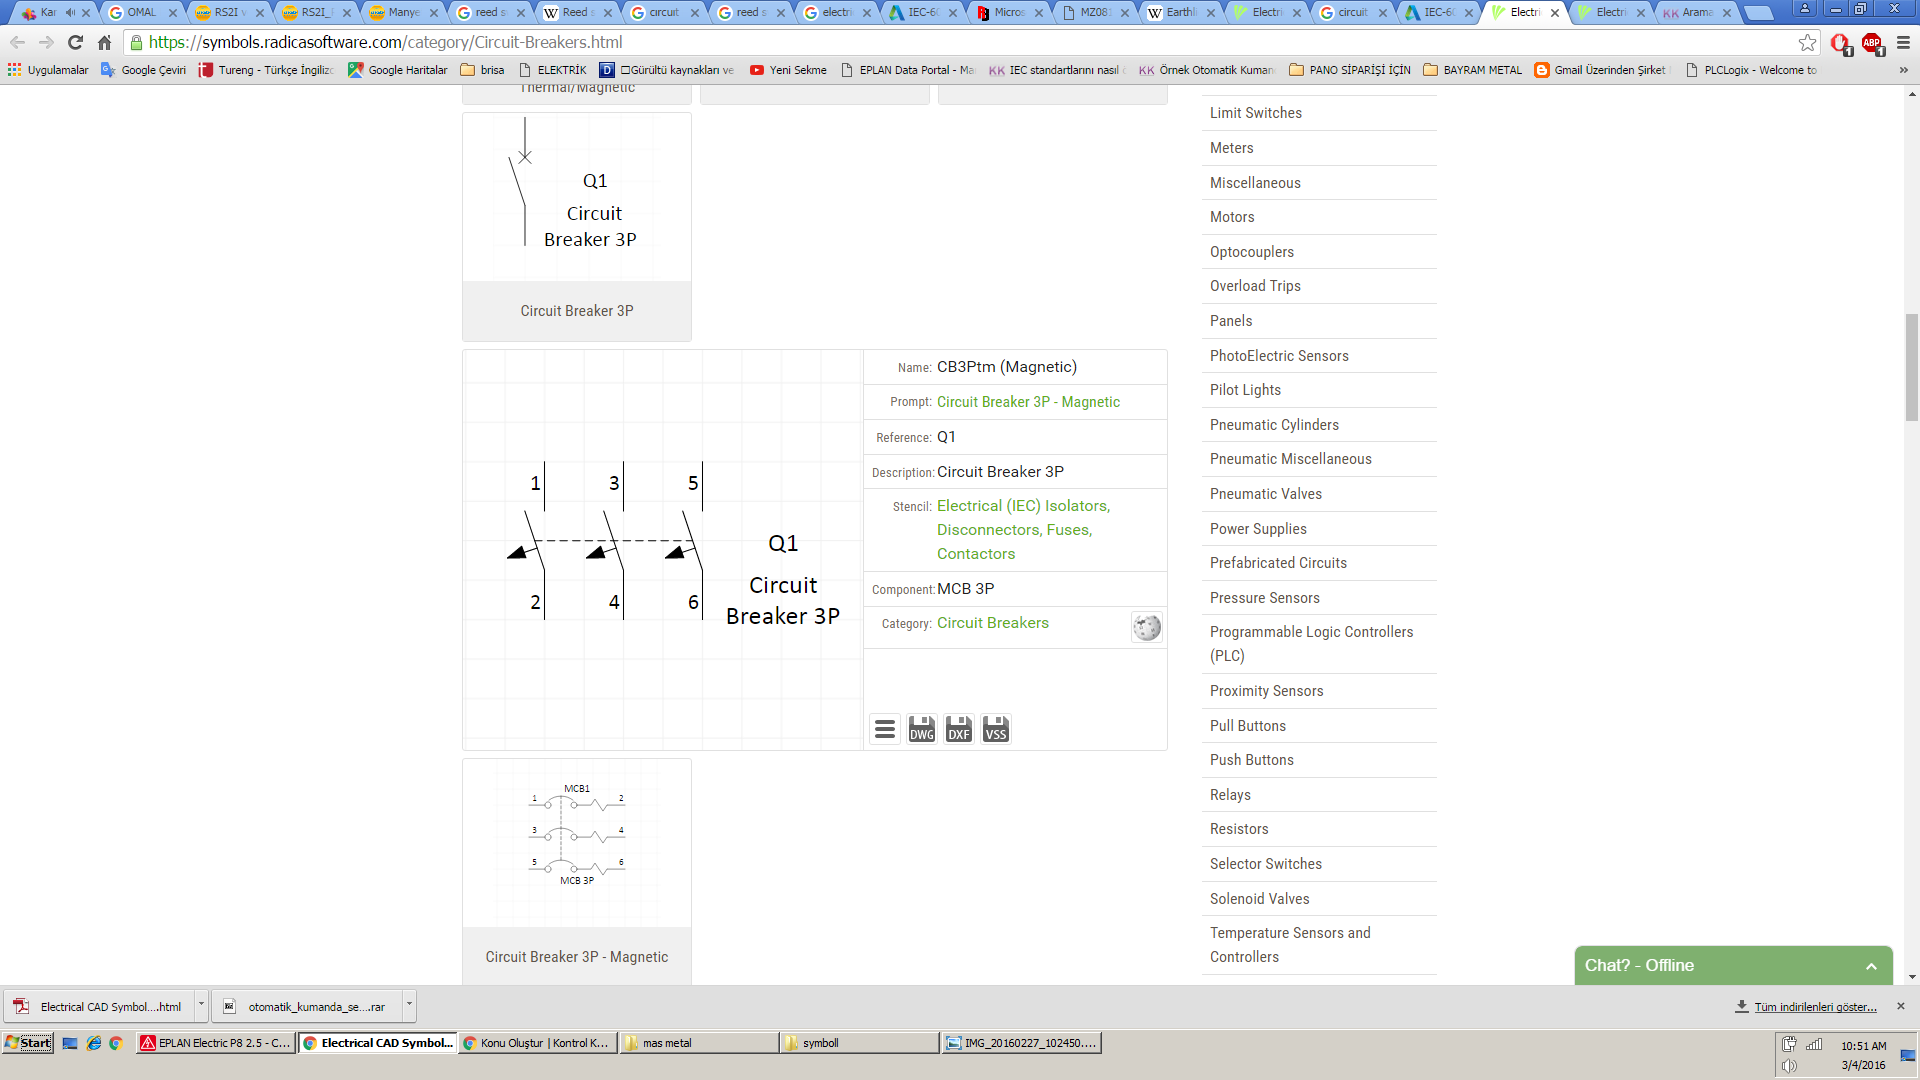Open the Limit Switches category
The height and width of the screenshot is (1080, 1920).
pos(1256,113)
